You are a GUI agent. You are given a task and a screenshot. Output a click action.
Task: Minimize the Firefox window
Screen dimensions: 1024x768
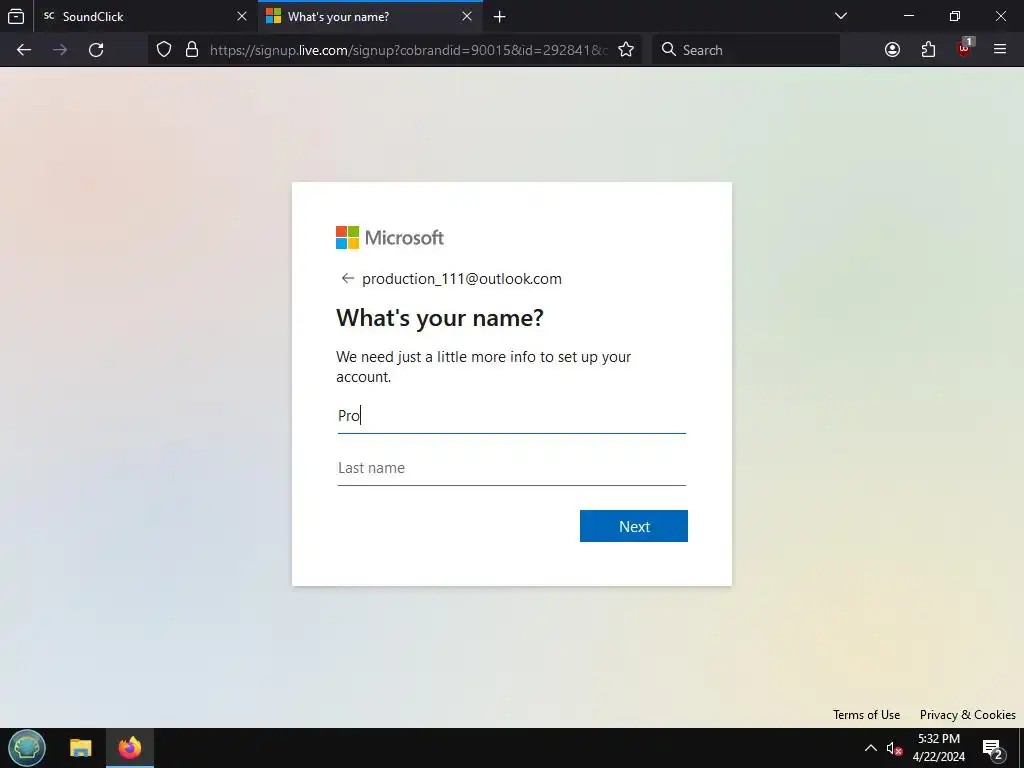(x=909, y=16)
